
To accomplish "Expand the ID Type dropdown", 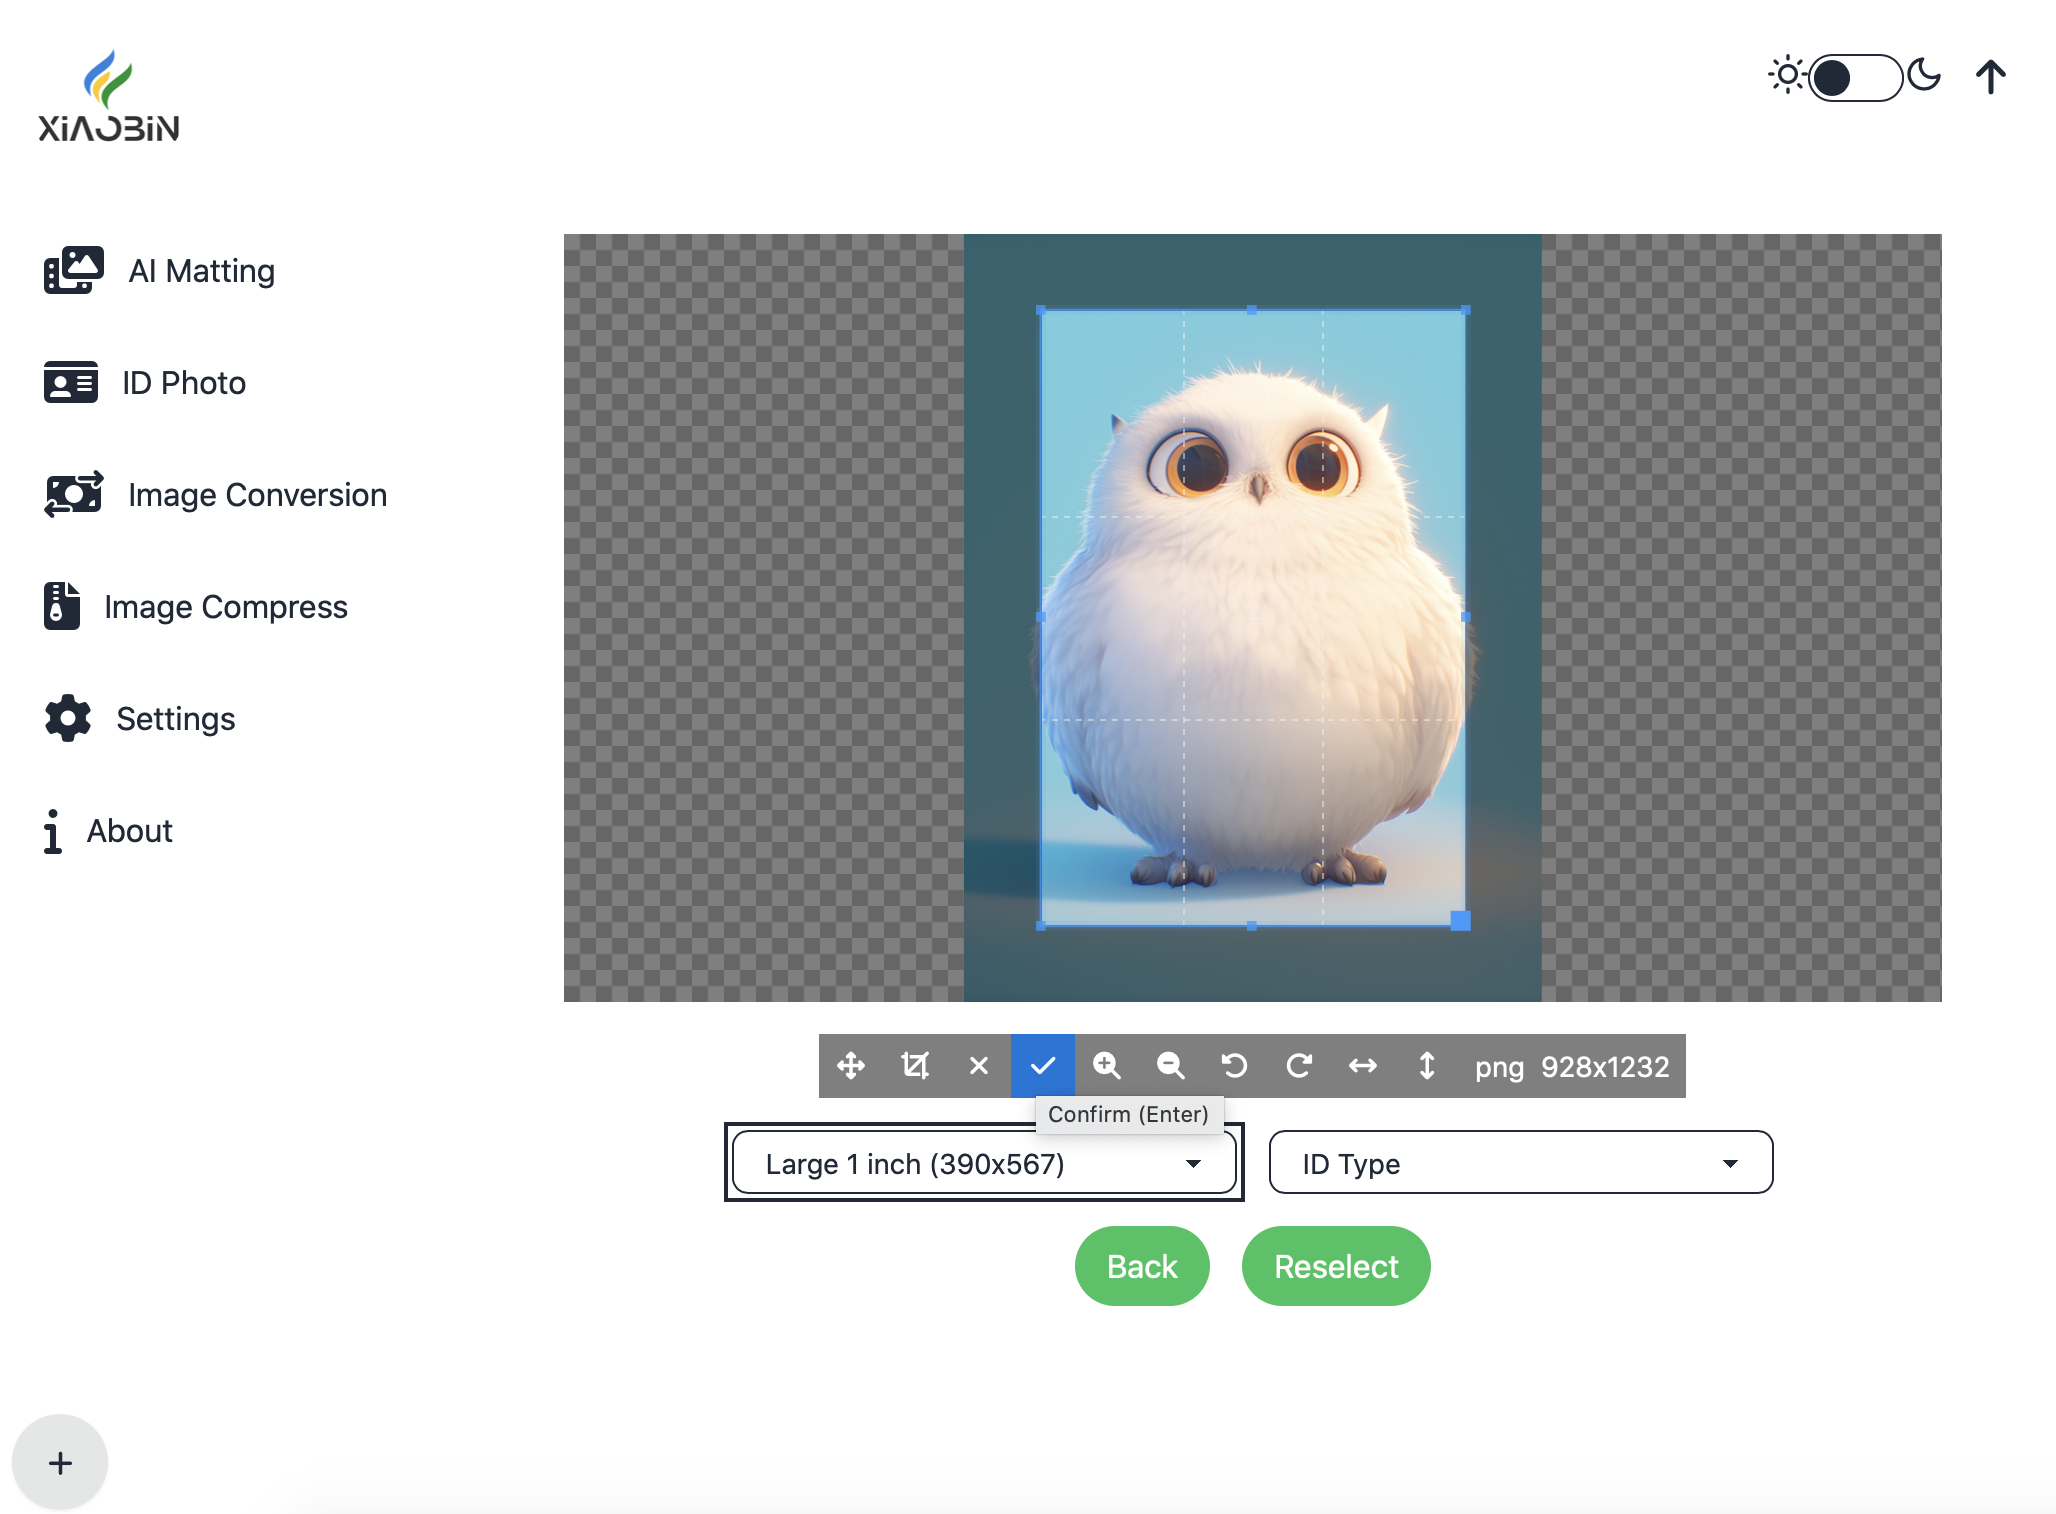I will coord(1520,1163).
